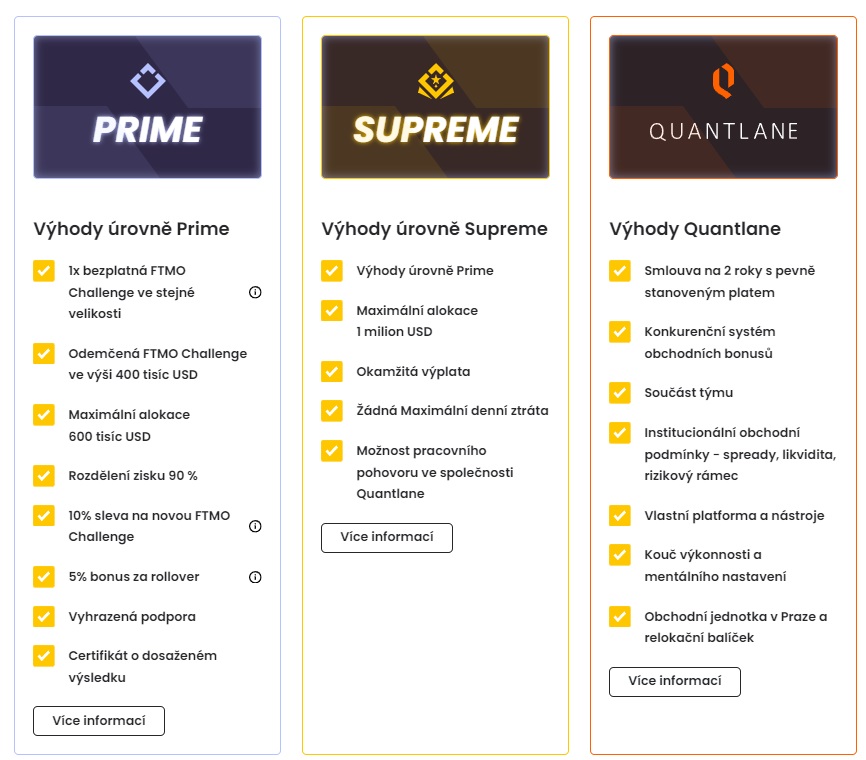This screenshot has height=760, width=866.
Task: Click the Výhody úrovně Supreme heading
Action: point(435,229)
